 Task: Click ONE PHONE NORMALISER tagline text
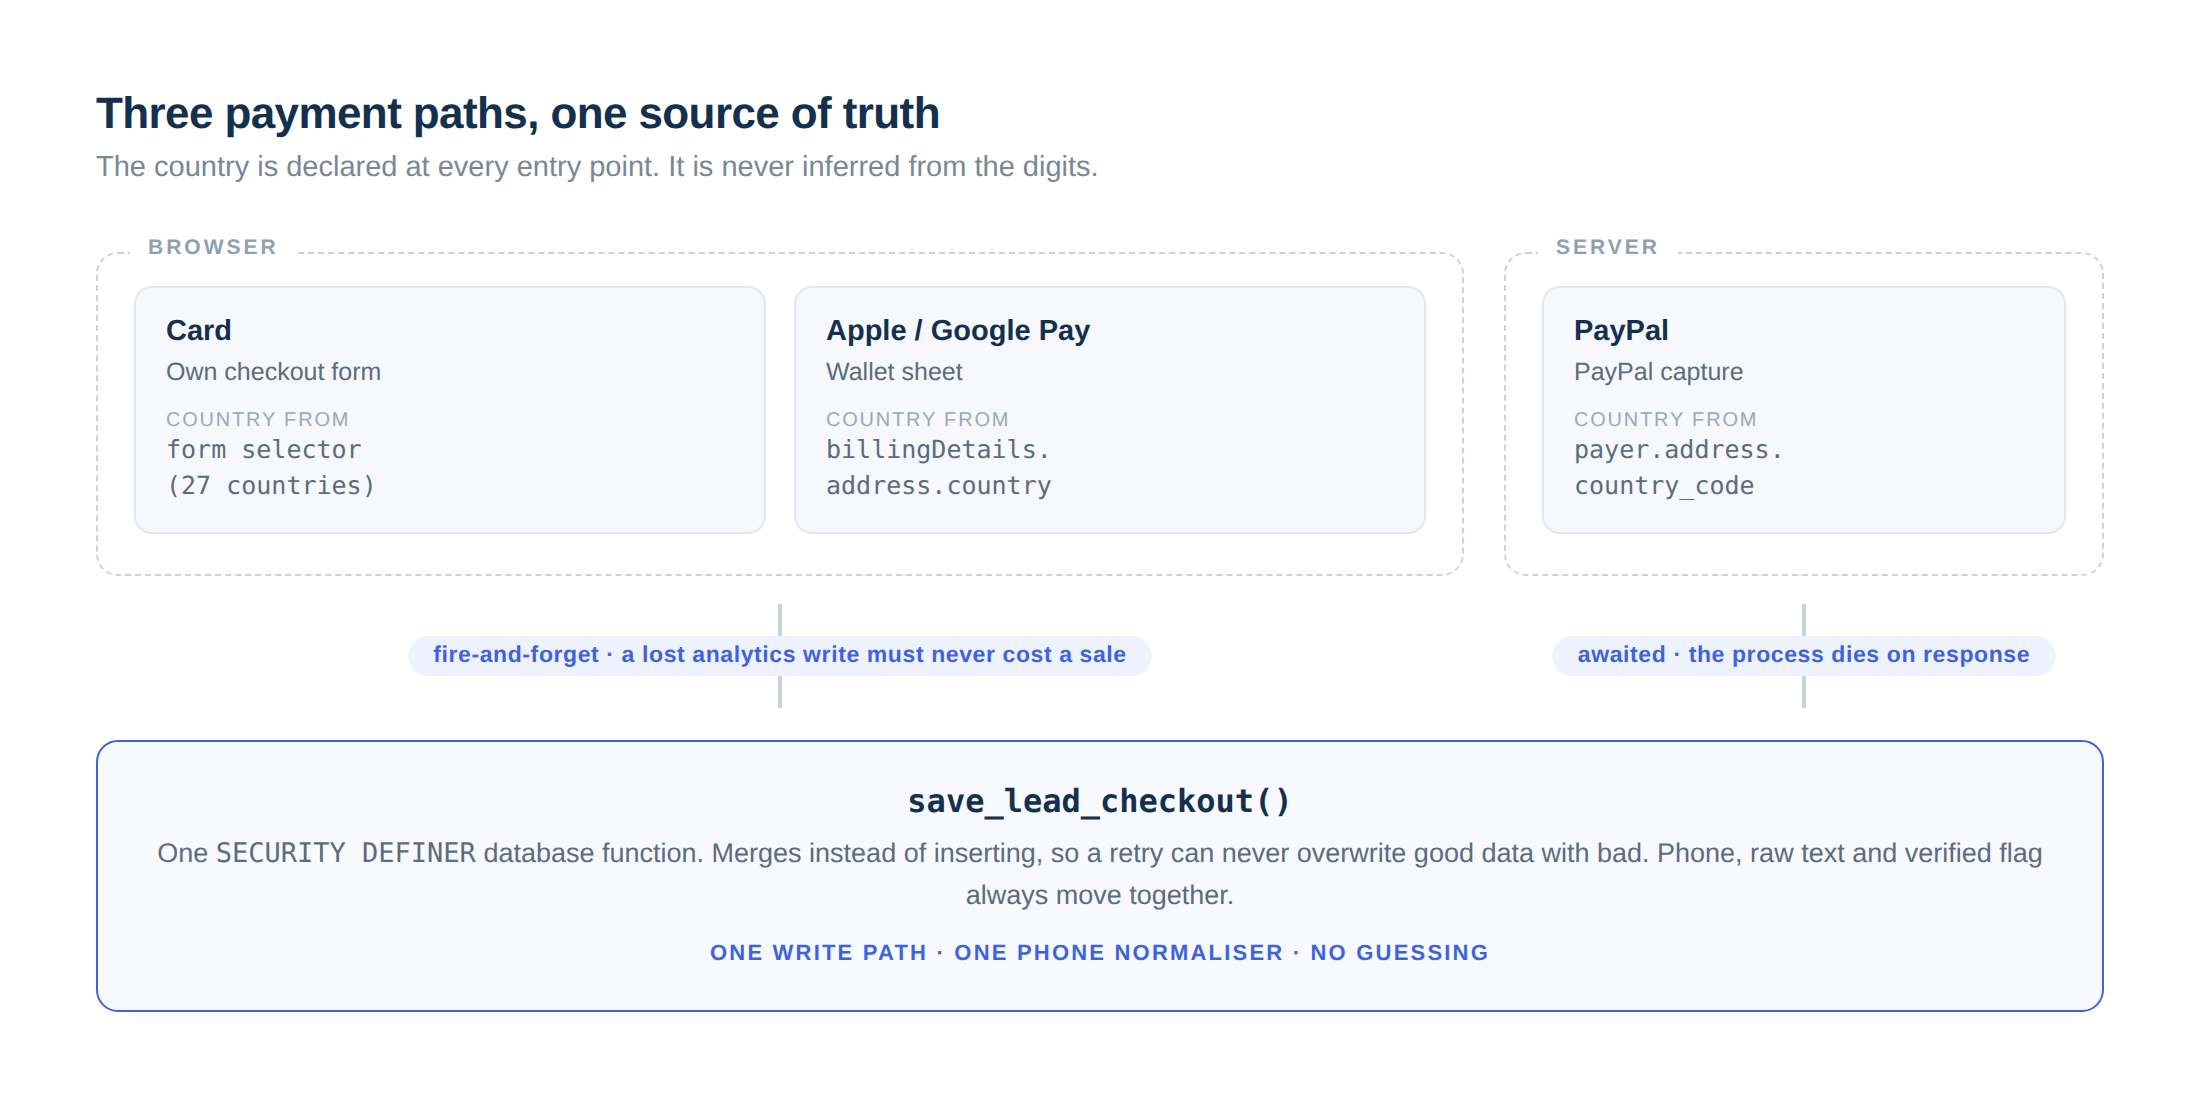[x=1118, y=953]
